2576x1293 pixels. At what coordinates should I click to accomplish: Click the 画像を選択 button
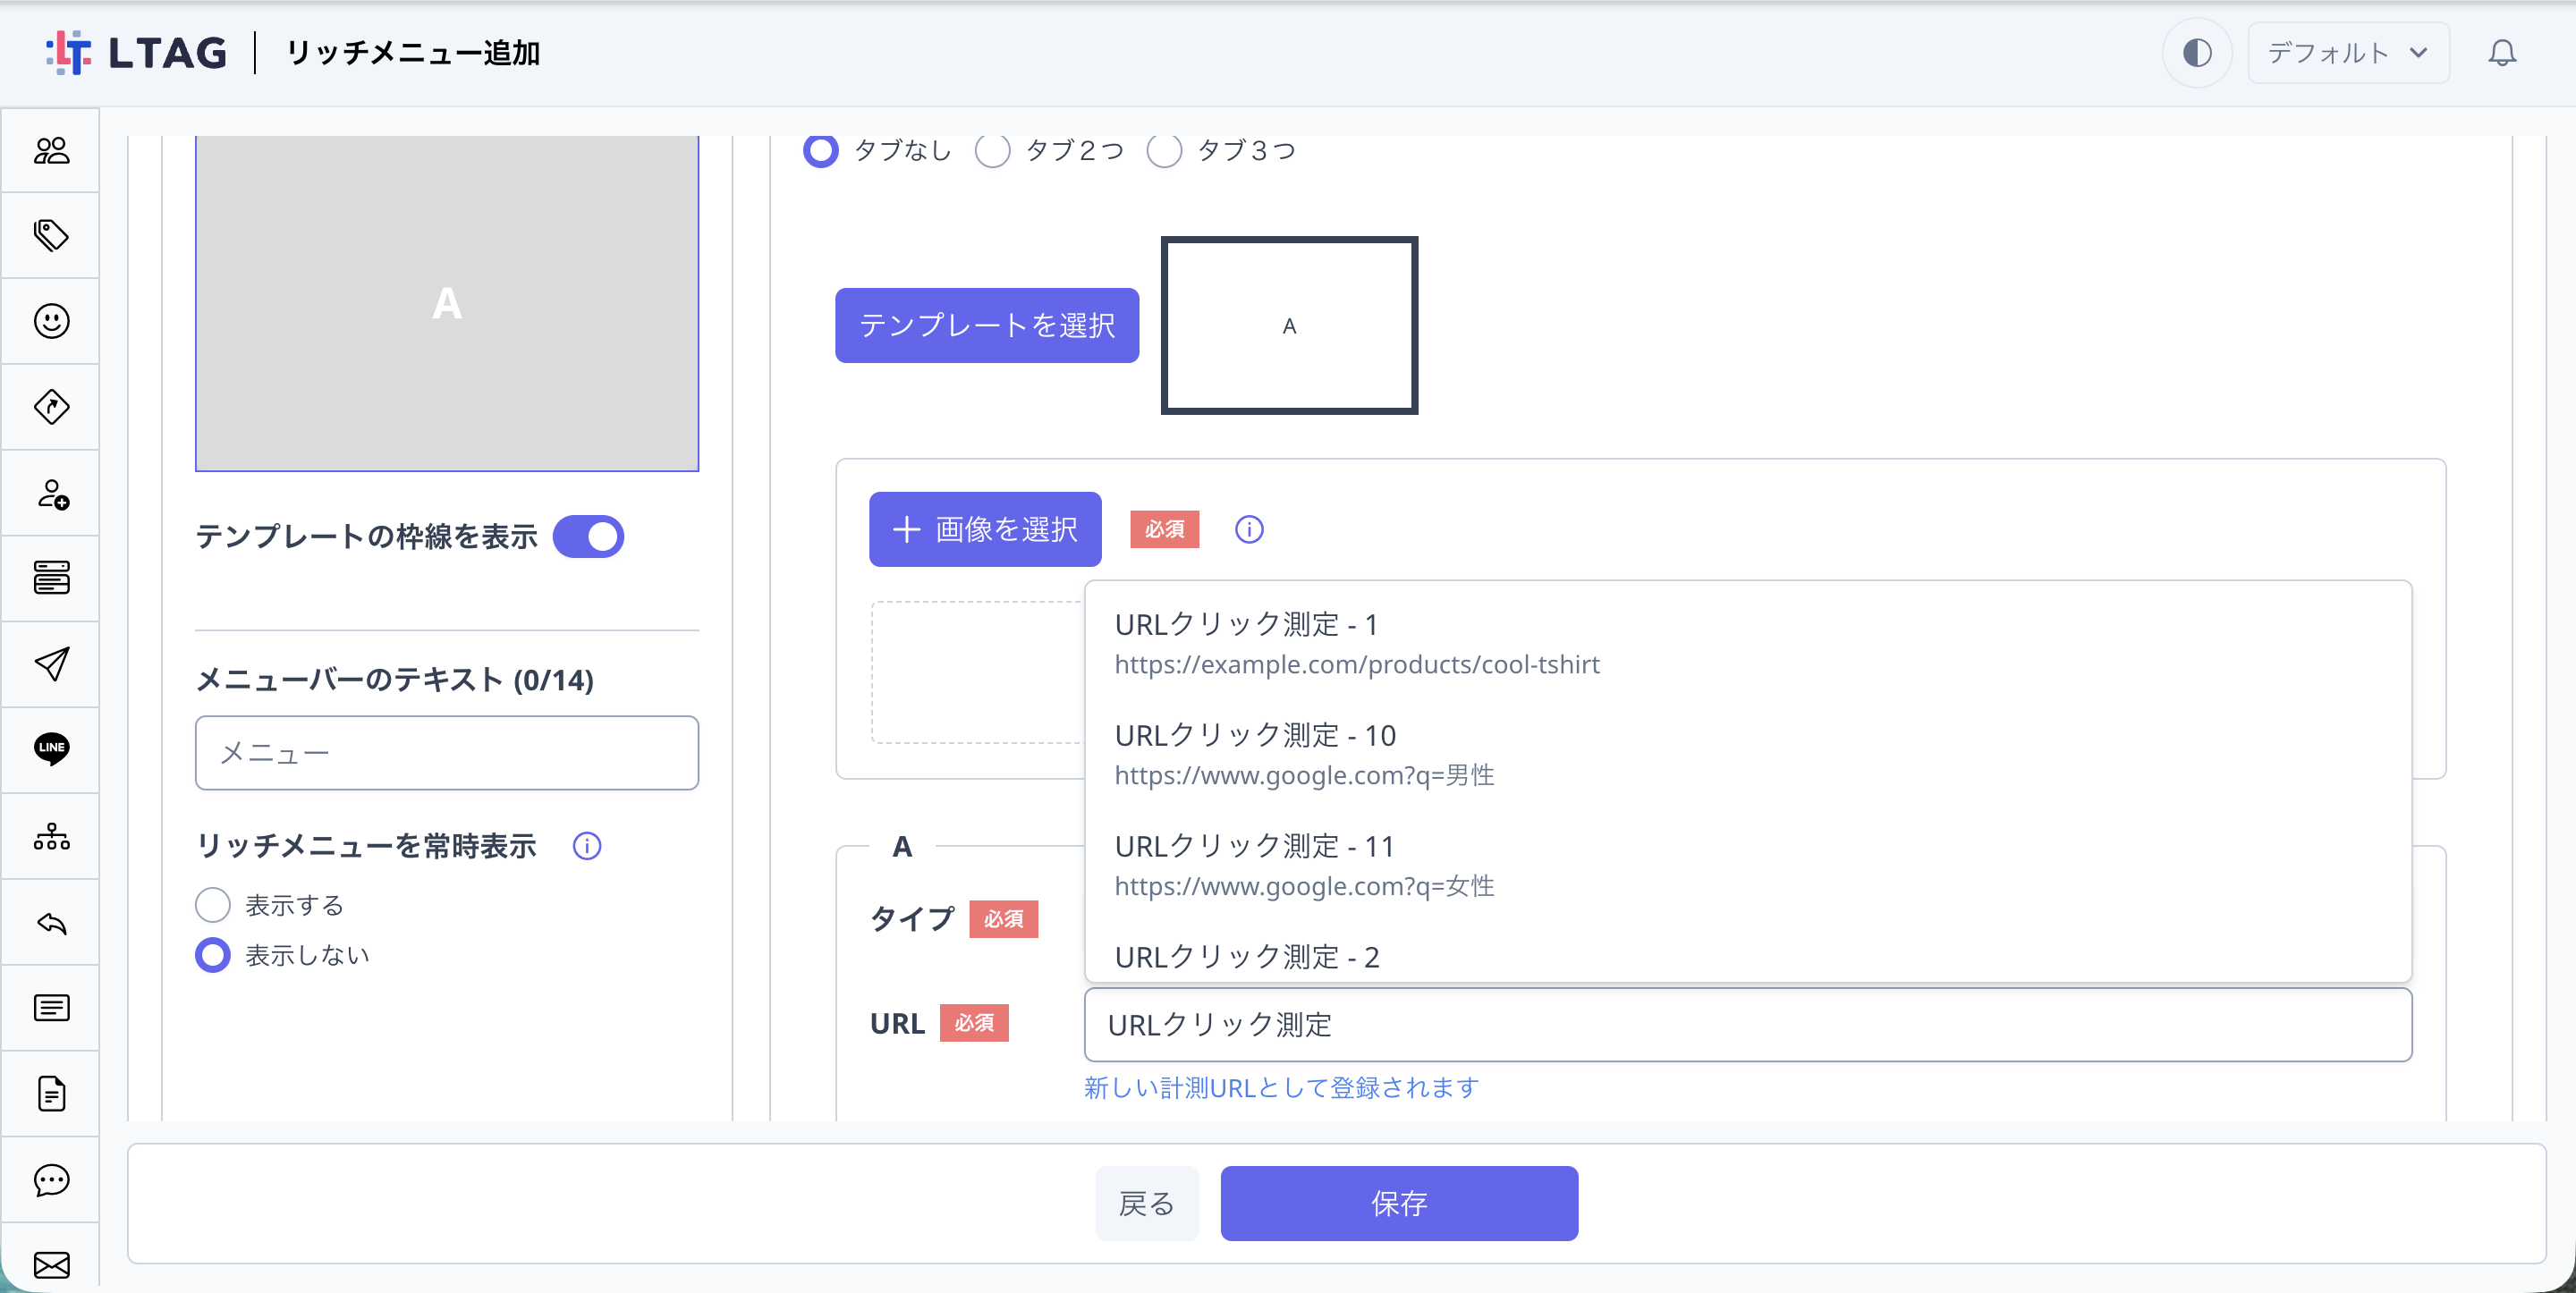pos(984,529)
